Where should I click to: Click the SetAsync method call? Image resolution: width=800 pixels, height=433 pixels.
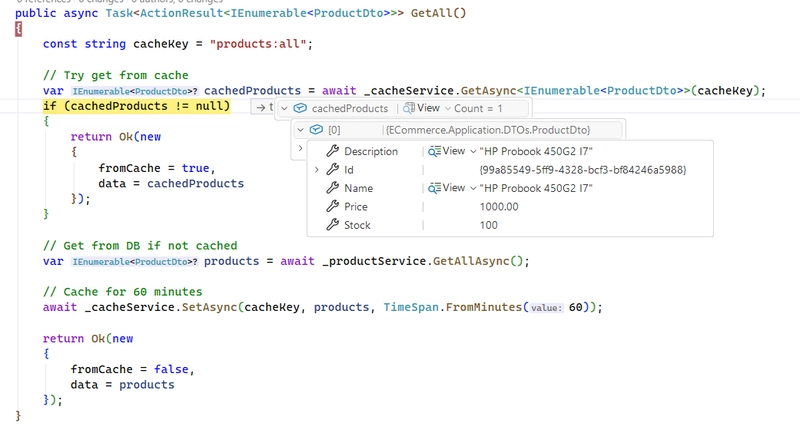210,307
